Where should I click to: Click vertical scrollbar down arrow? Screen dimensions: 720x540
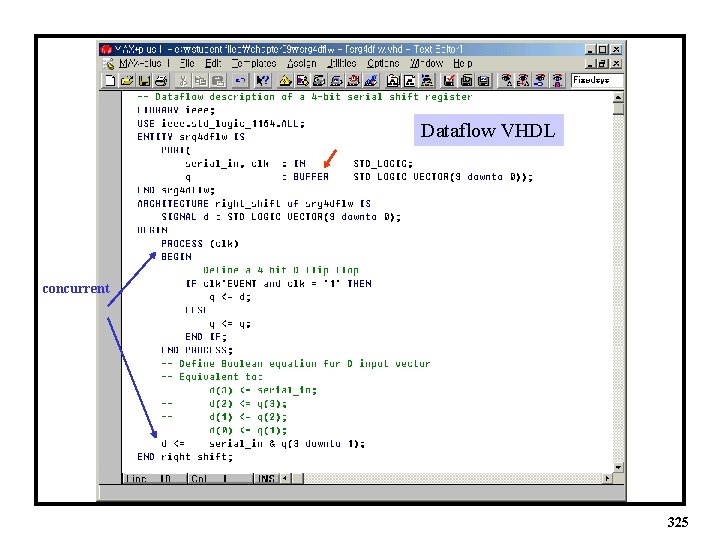click(x=618, y=467)
